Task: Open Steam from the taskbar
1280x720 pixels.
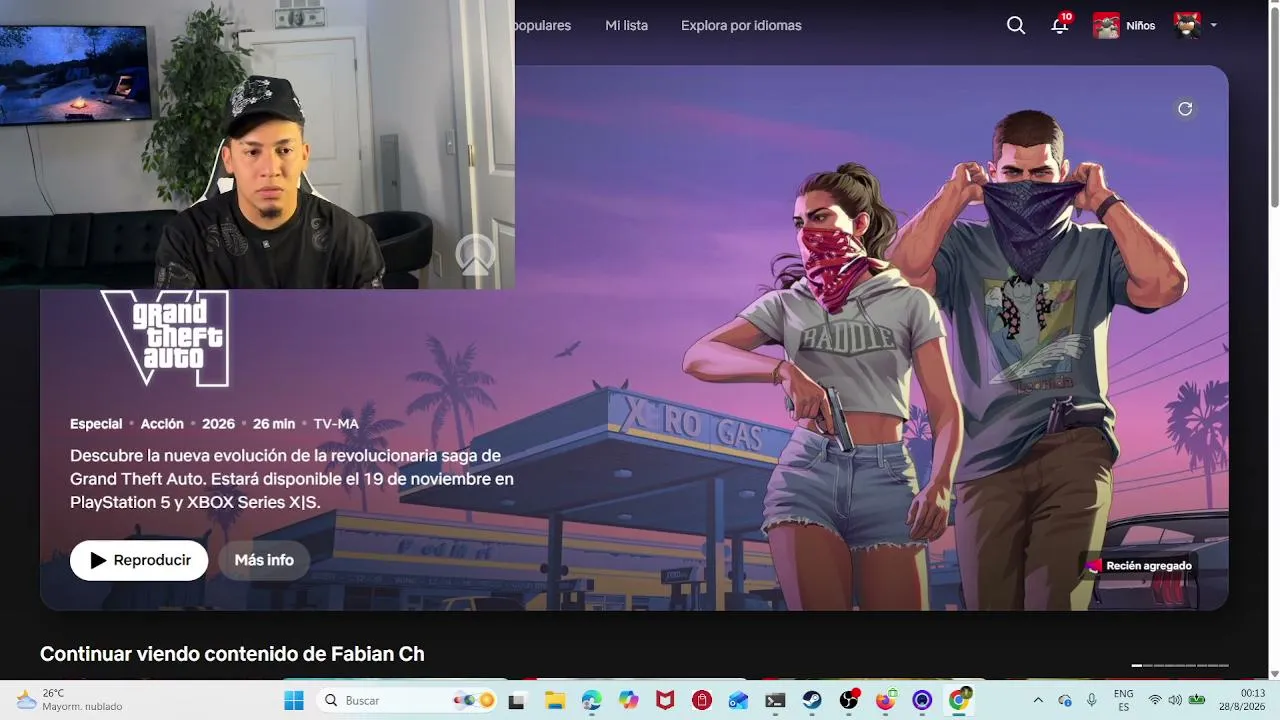Action: (812, 701)
